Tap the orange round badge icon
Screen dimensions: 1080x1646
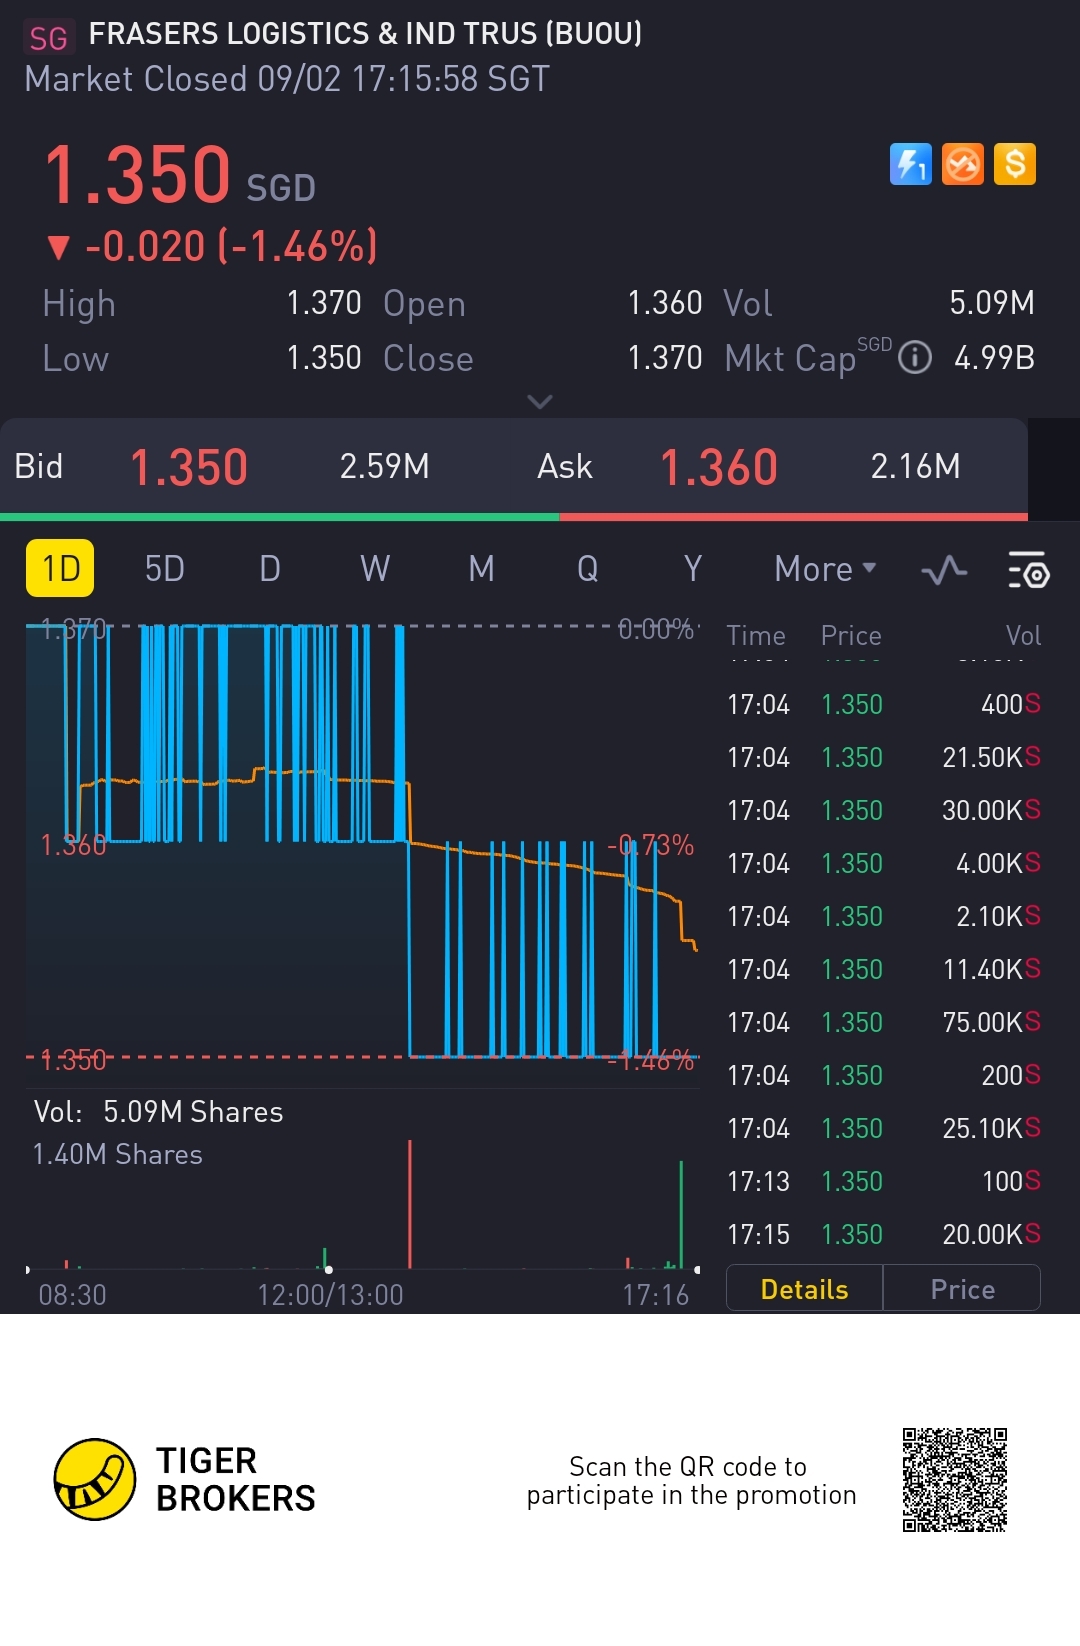point(963,164)
